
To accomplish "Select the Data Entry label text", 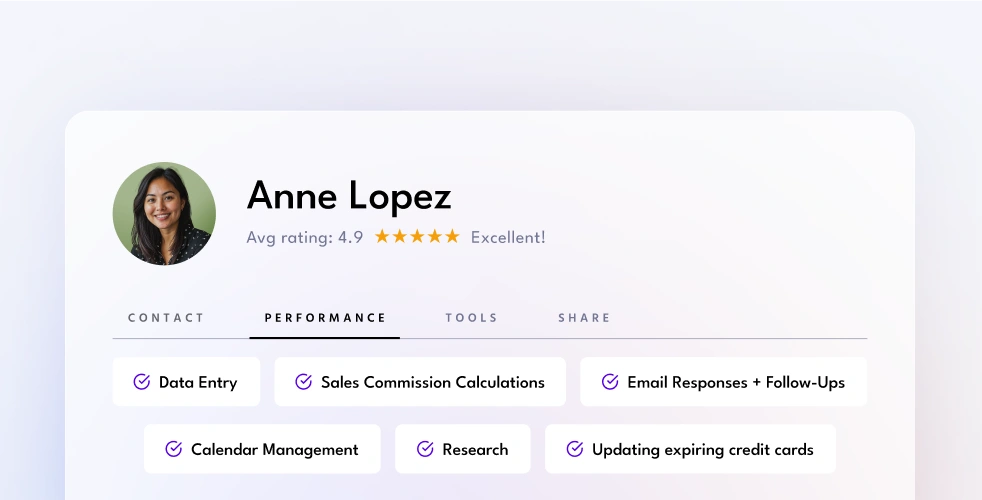I will point(198,382).
